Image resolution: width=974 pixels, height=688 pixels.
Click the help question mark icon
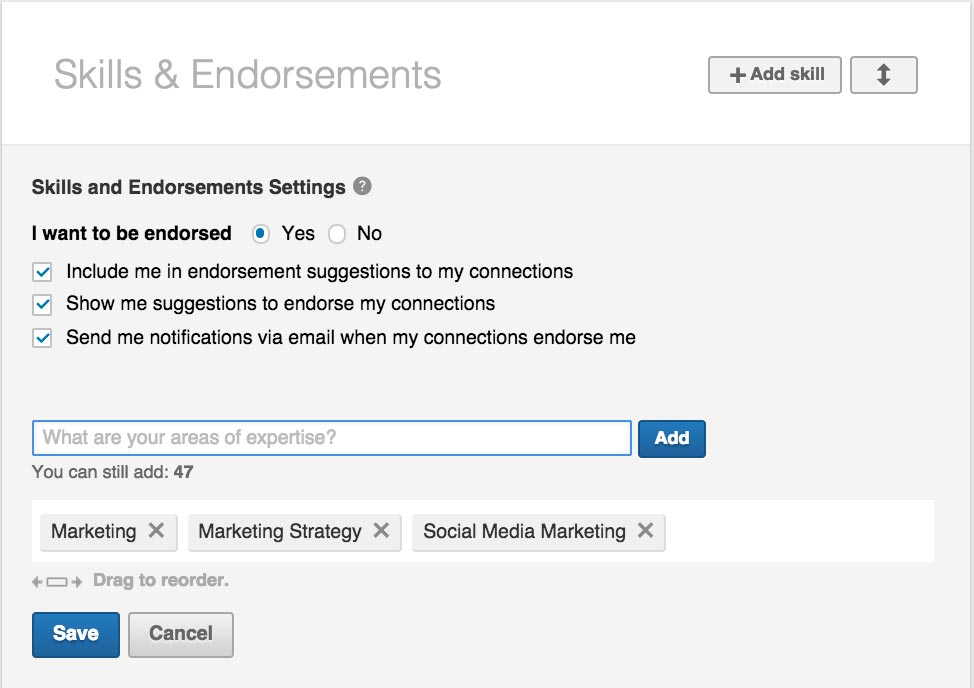[x=362, y=187]
